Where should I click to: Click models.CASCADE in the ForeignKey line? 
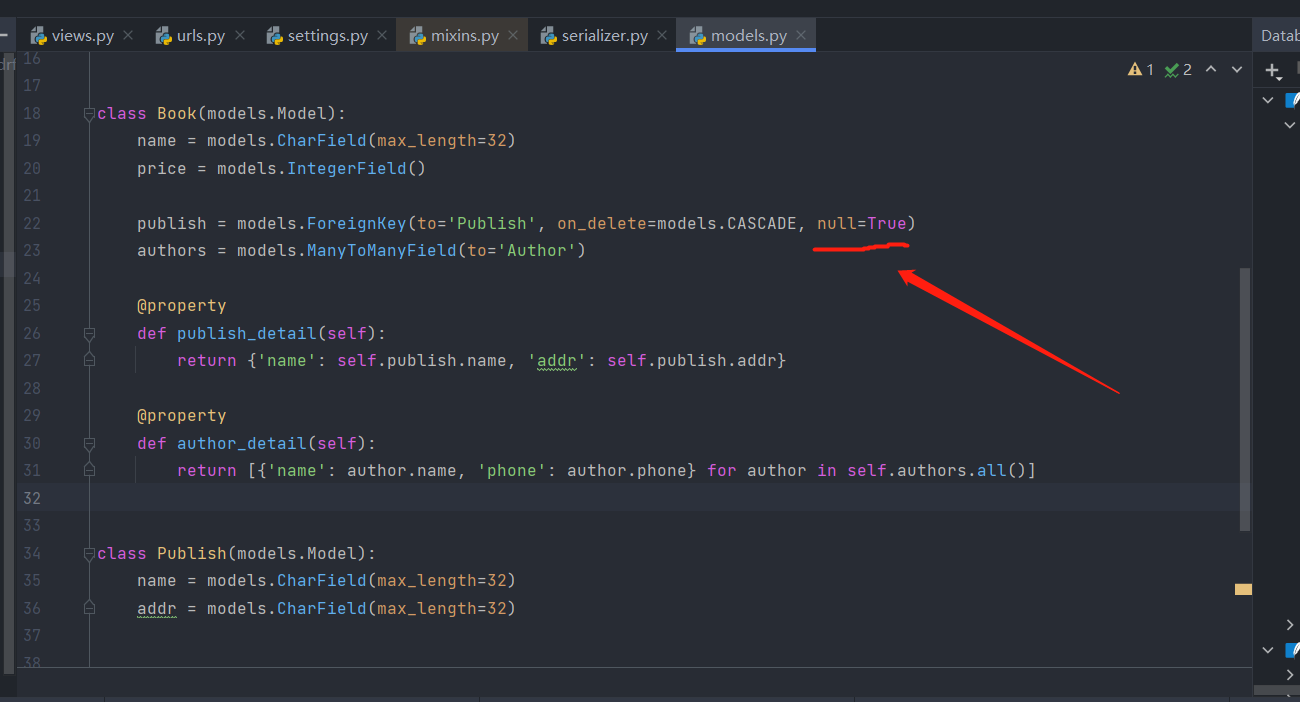pos(727,223)
